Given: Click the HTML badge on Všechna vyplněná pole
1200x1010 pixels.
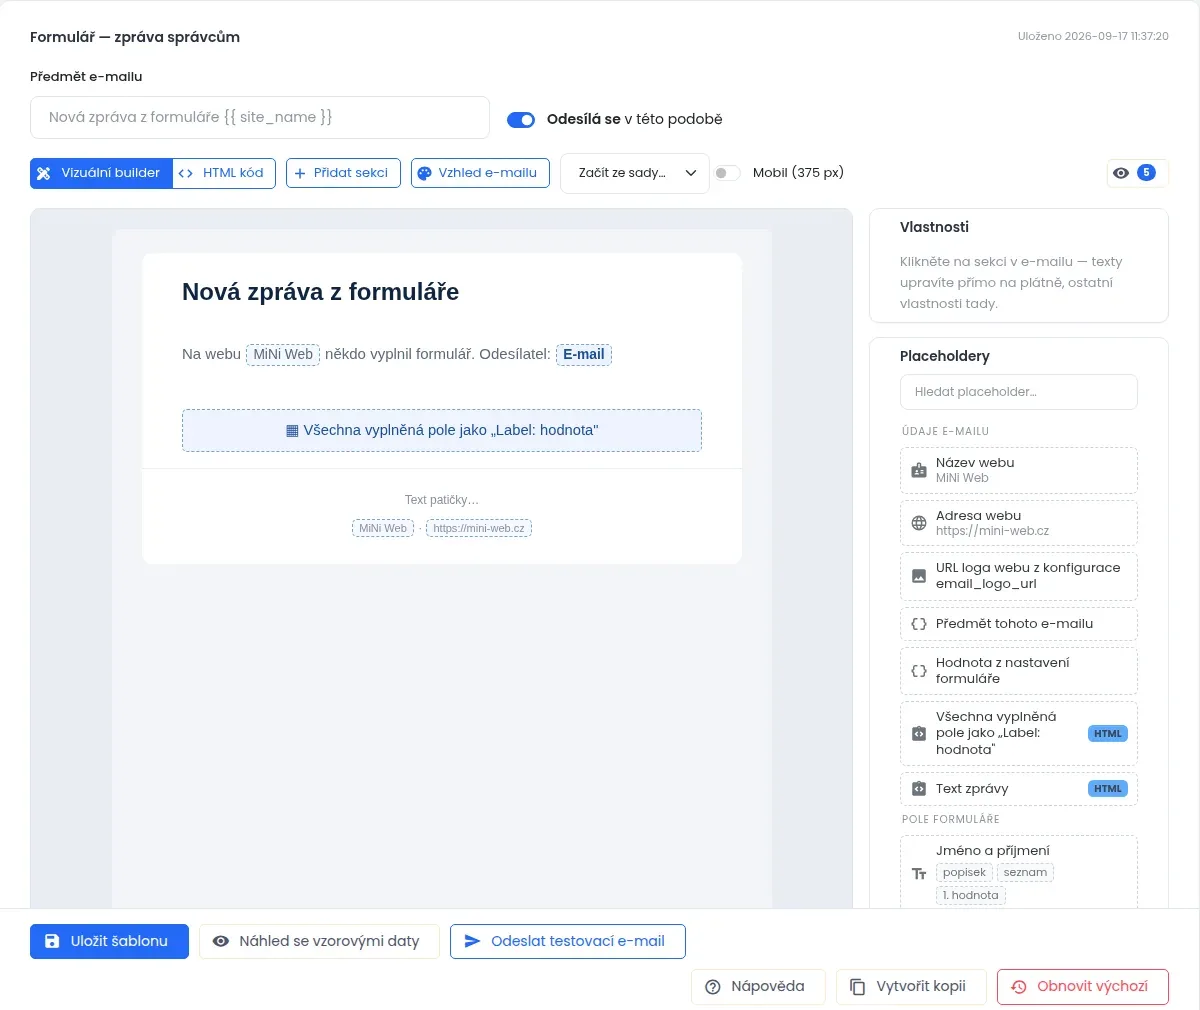Looking at the screenshot, I should click(x=1108, y=733).
